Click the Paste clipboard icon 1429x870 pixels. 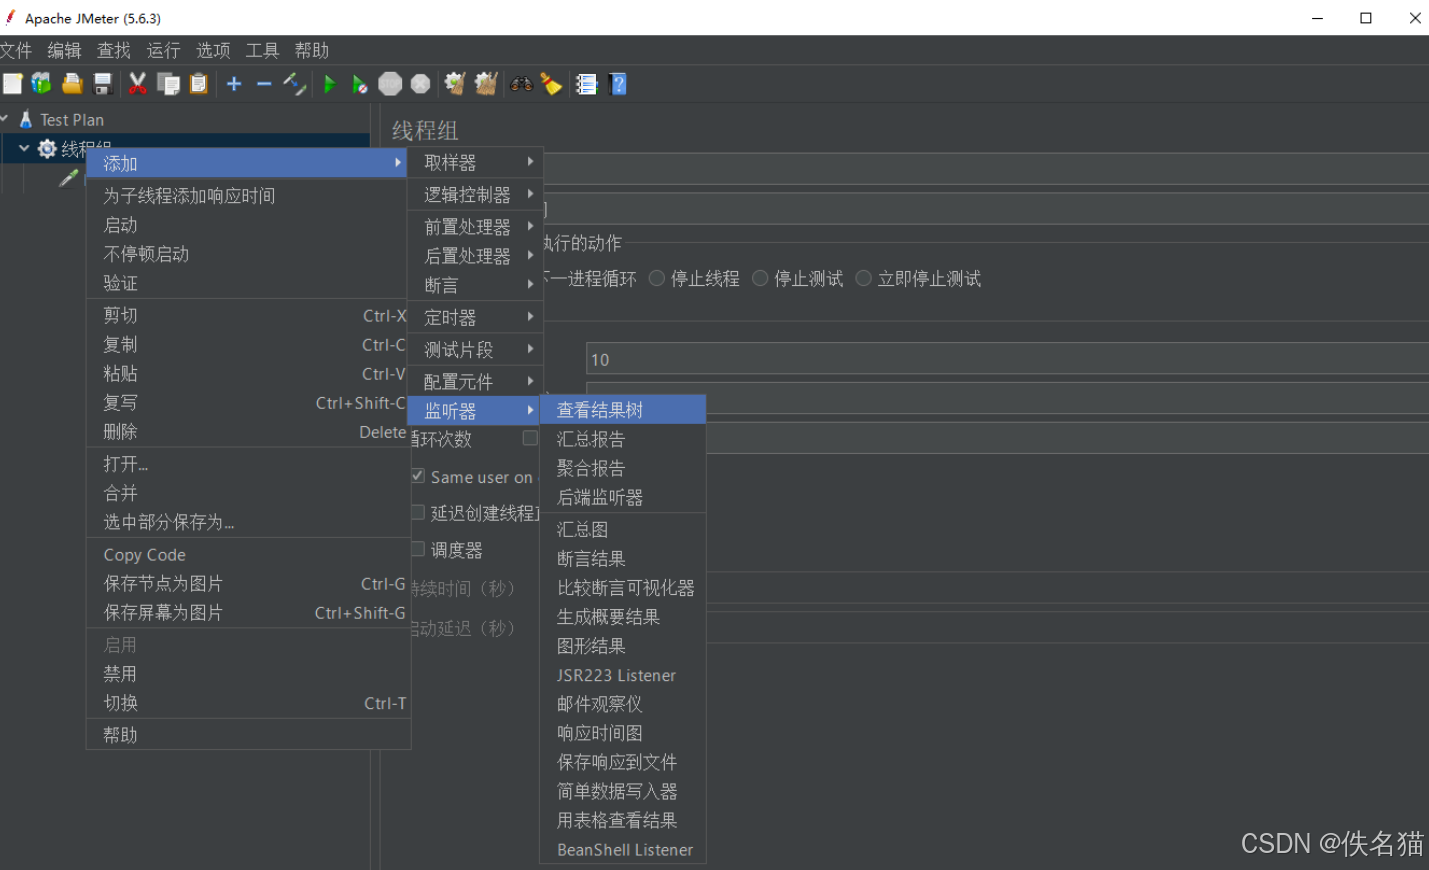[199, 84]
